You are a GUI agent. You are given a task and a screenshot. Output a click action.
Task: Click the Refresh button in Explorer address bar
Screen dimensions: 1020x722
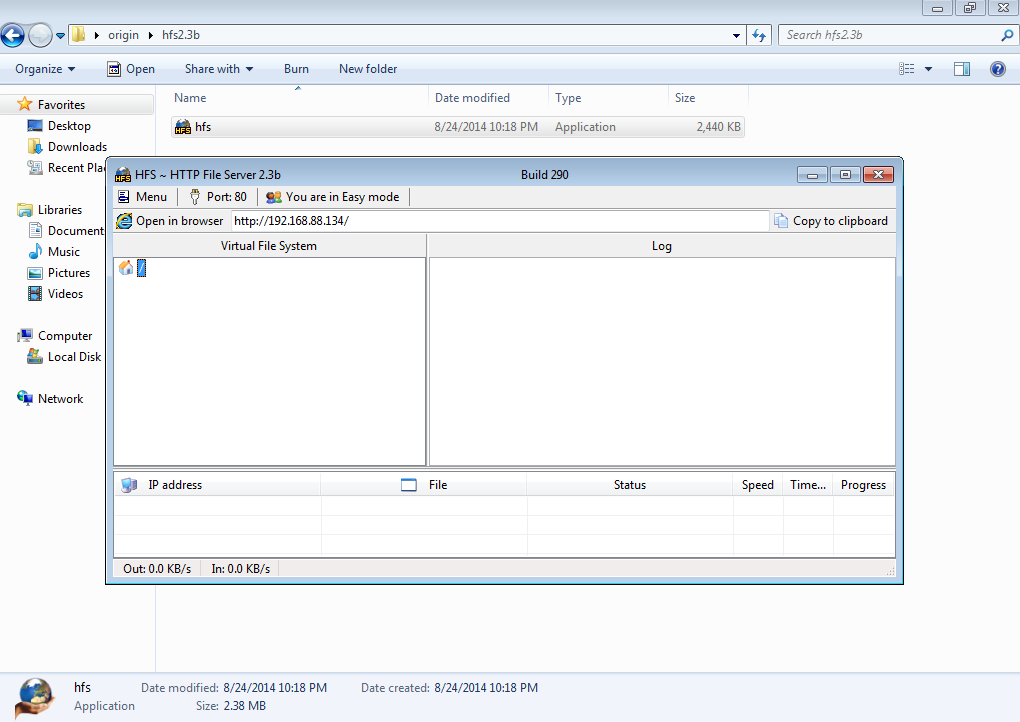(758, 35)
